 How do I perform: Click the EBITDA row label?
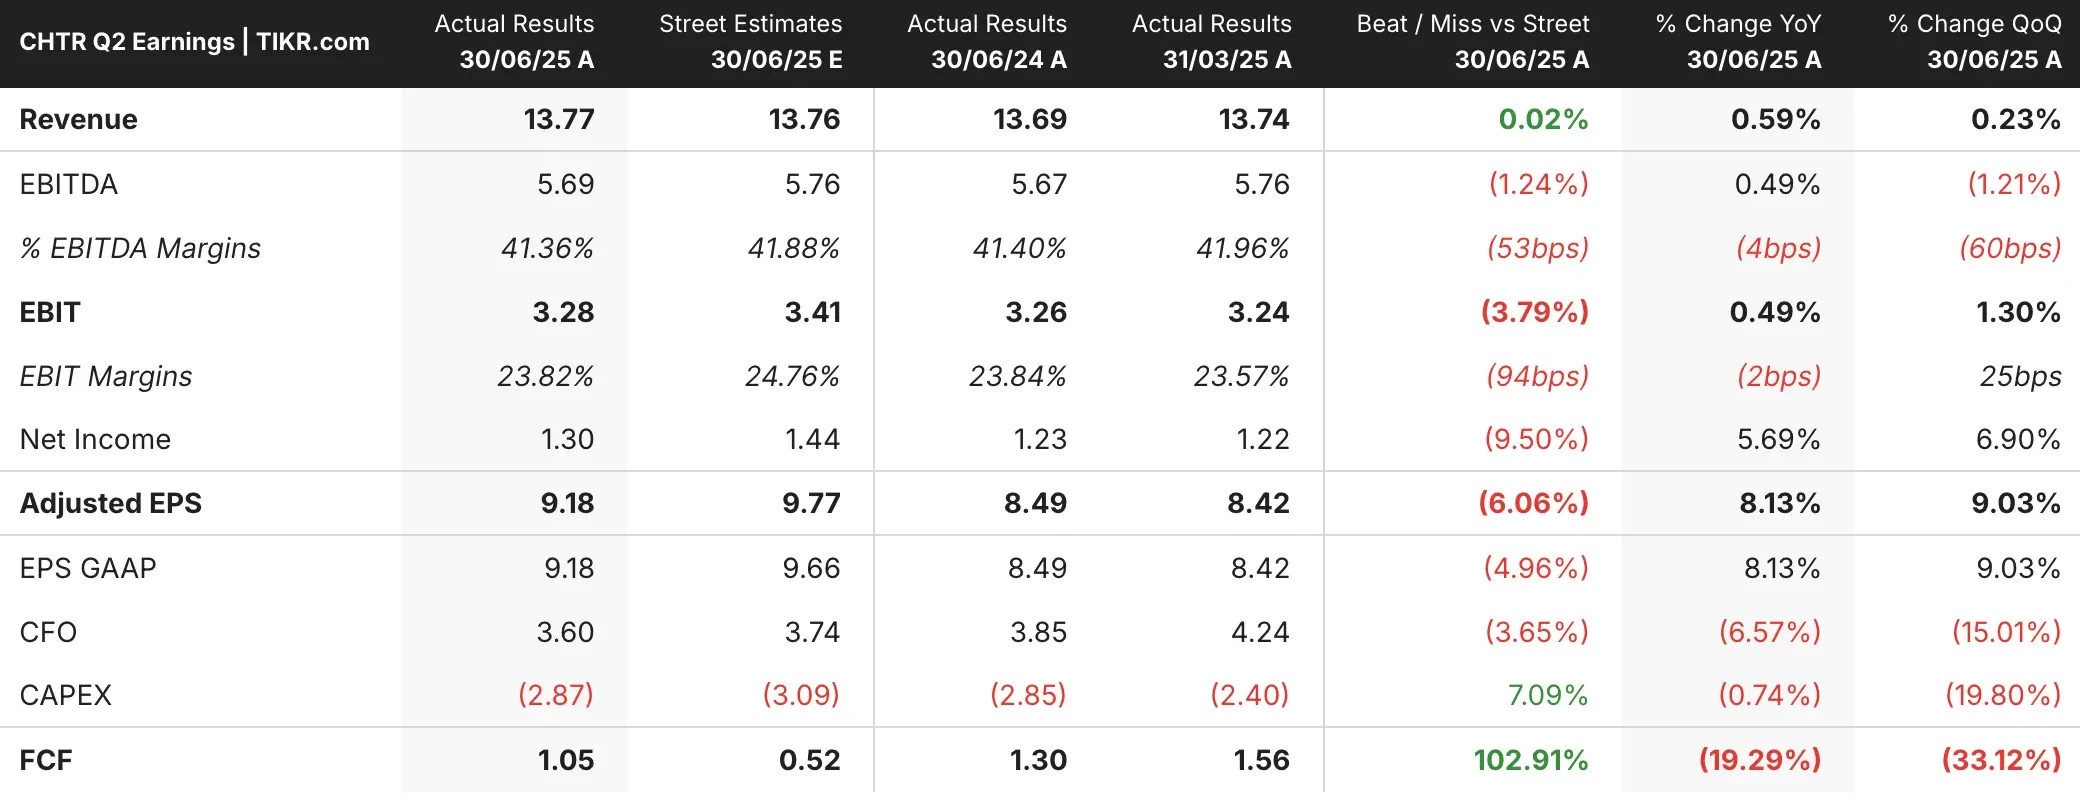[x=69, y=184]
